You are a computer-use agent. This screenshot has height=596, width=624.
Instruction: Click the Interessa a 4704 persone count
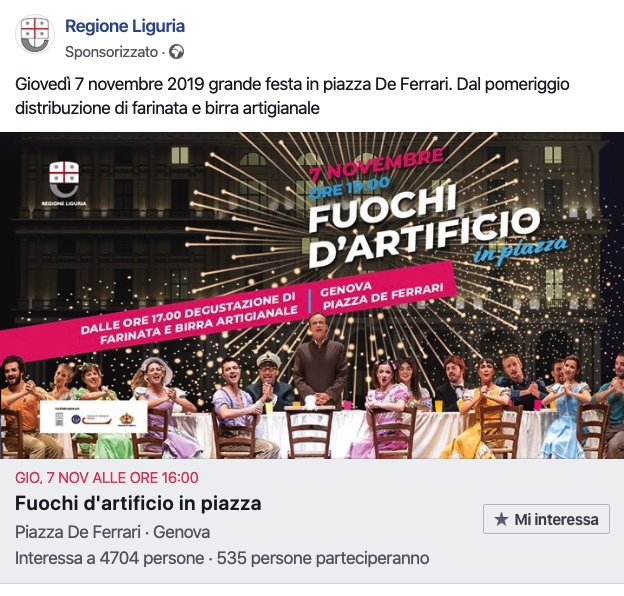click(x=109, y=558)
